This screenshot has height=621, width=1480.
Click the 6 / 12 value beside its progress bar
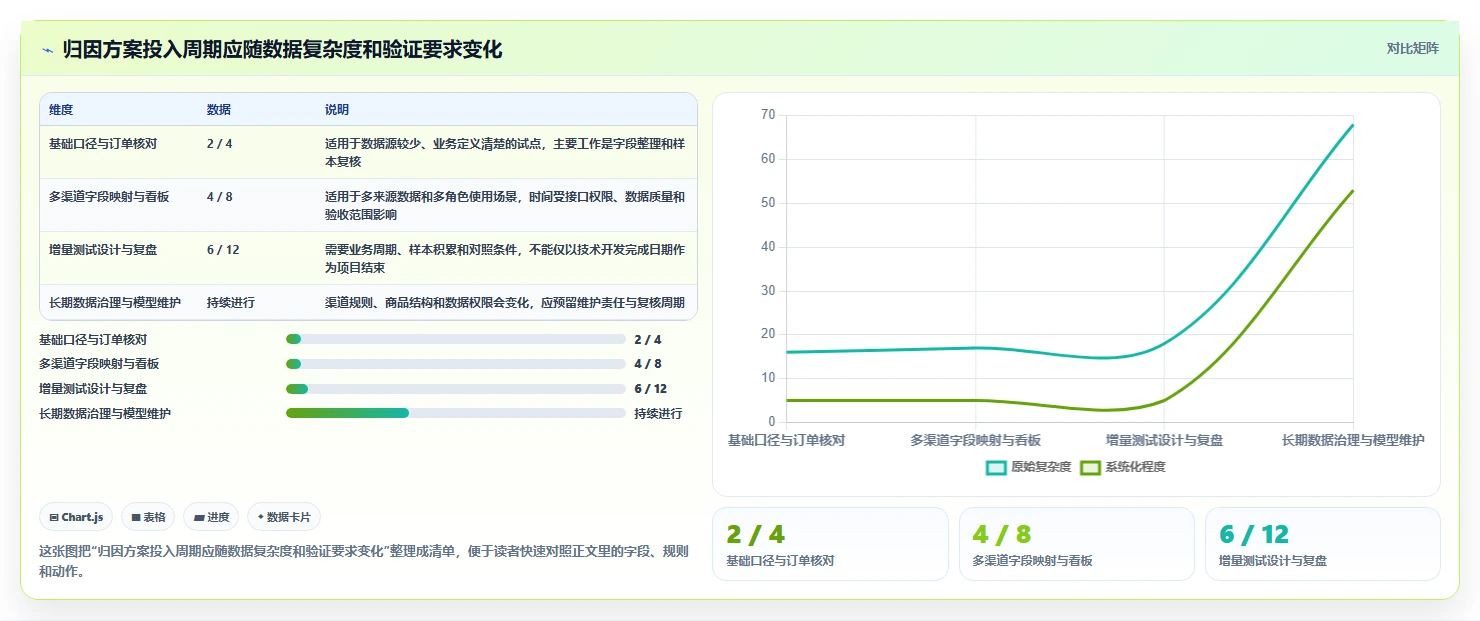pos(650,389)
